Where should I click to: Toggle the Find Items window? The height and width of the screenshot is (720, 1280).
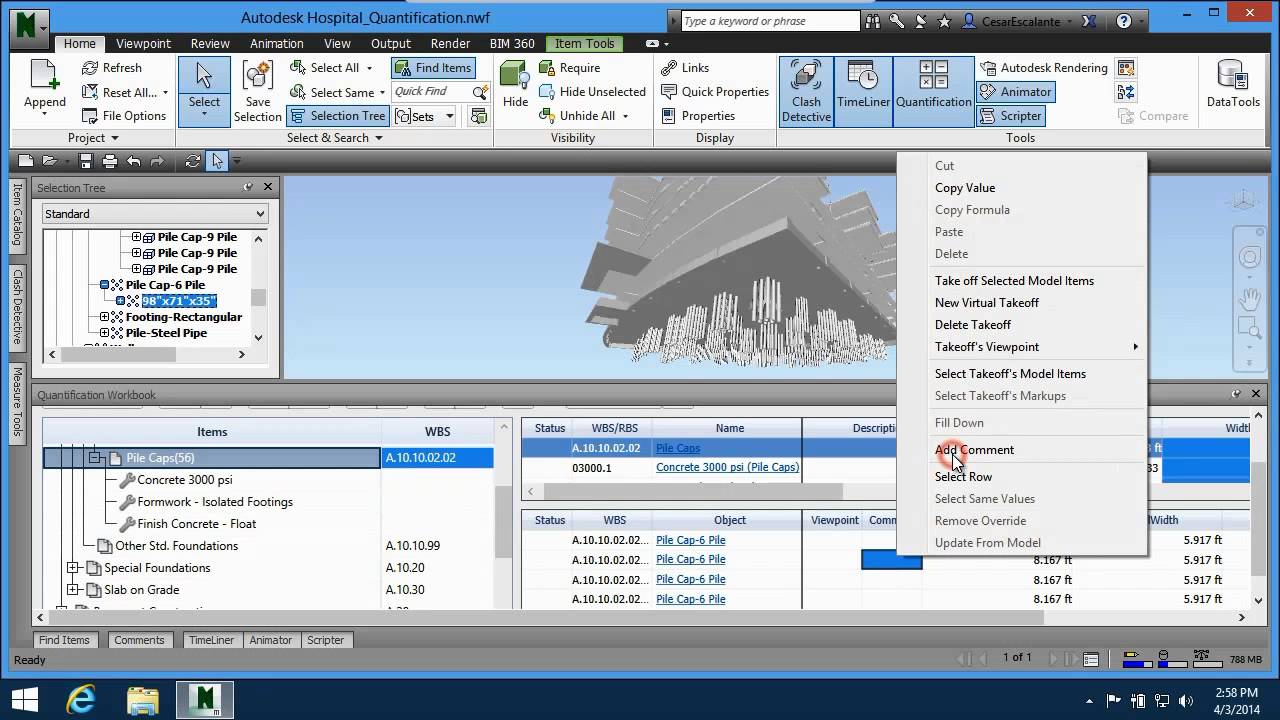click(433, 68)
